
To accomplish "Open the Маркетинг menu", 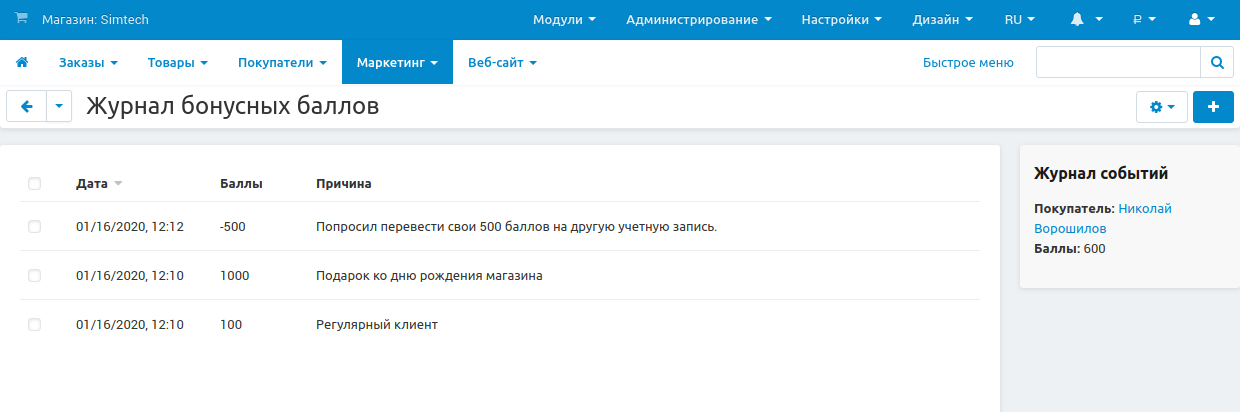I will point(397,63).
